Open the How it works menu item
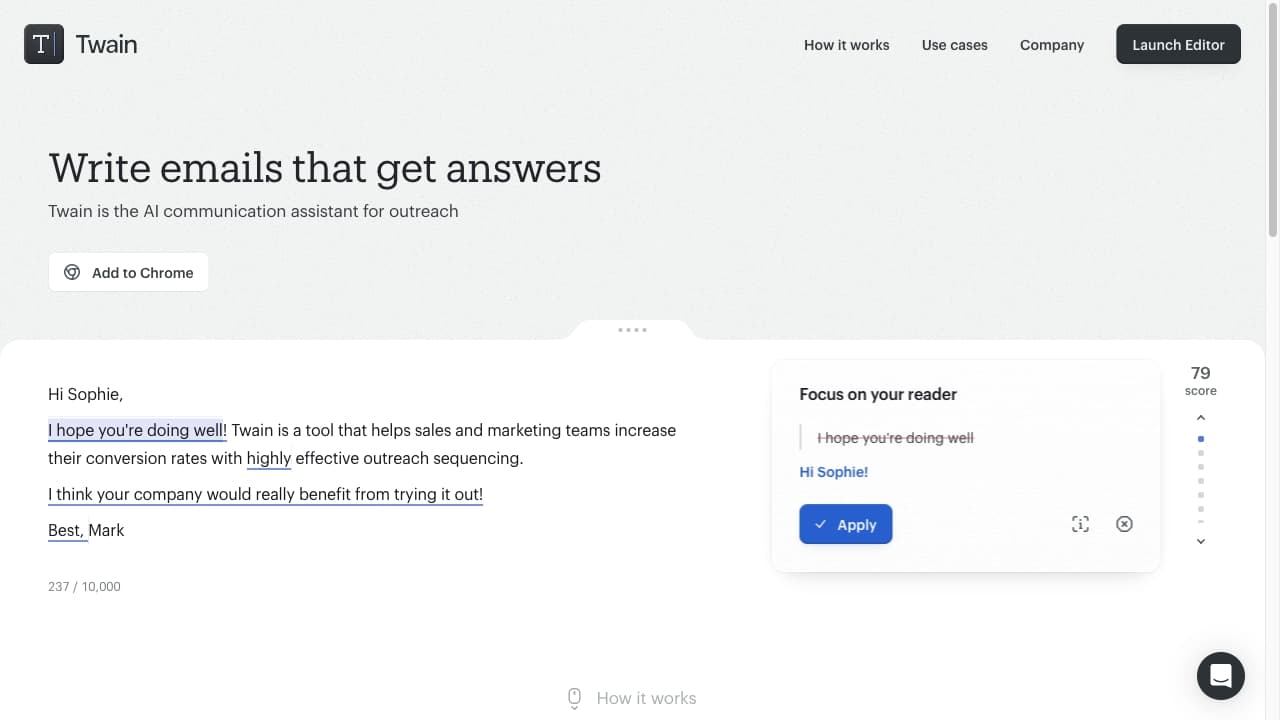The width and height of the screenshot is (1280, 720). [846, 45]
